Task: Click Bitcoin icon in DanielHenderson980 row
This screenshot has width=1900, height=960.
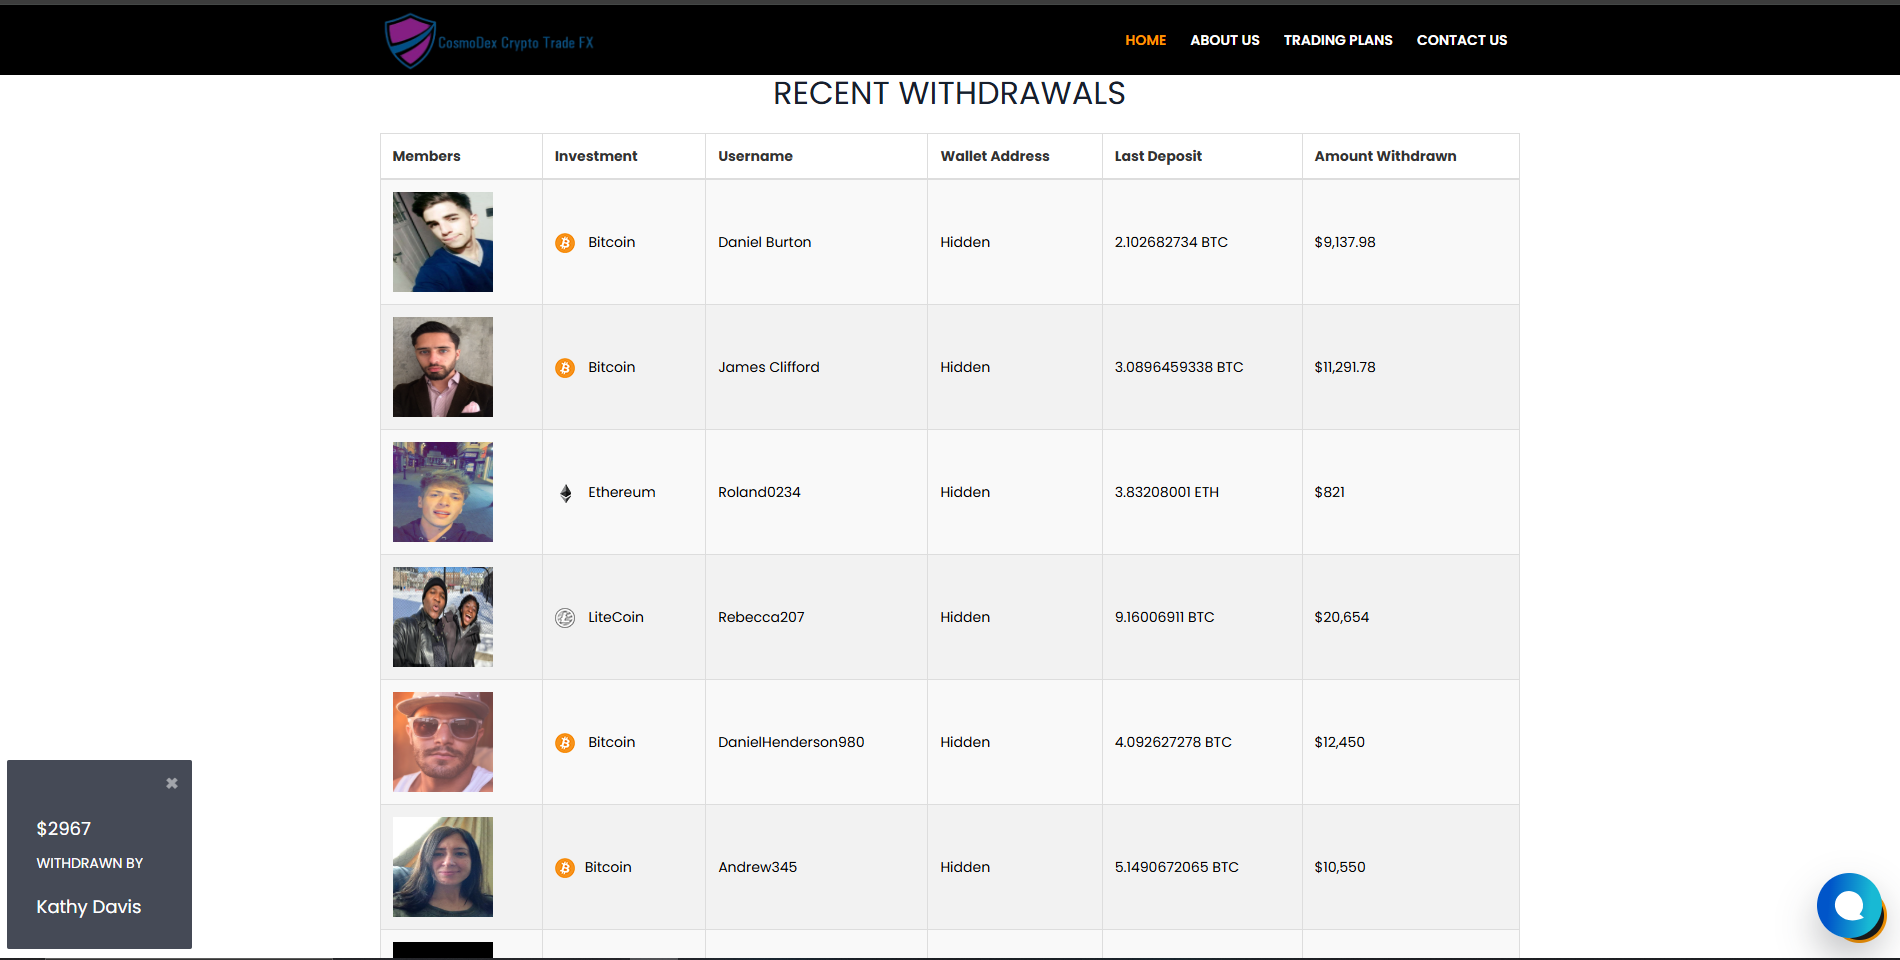Action: click(x=565, y=743)
